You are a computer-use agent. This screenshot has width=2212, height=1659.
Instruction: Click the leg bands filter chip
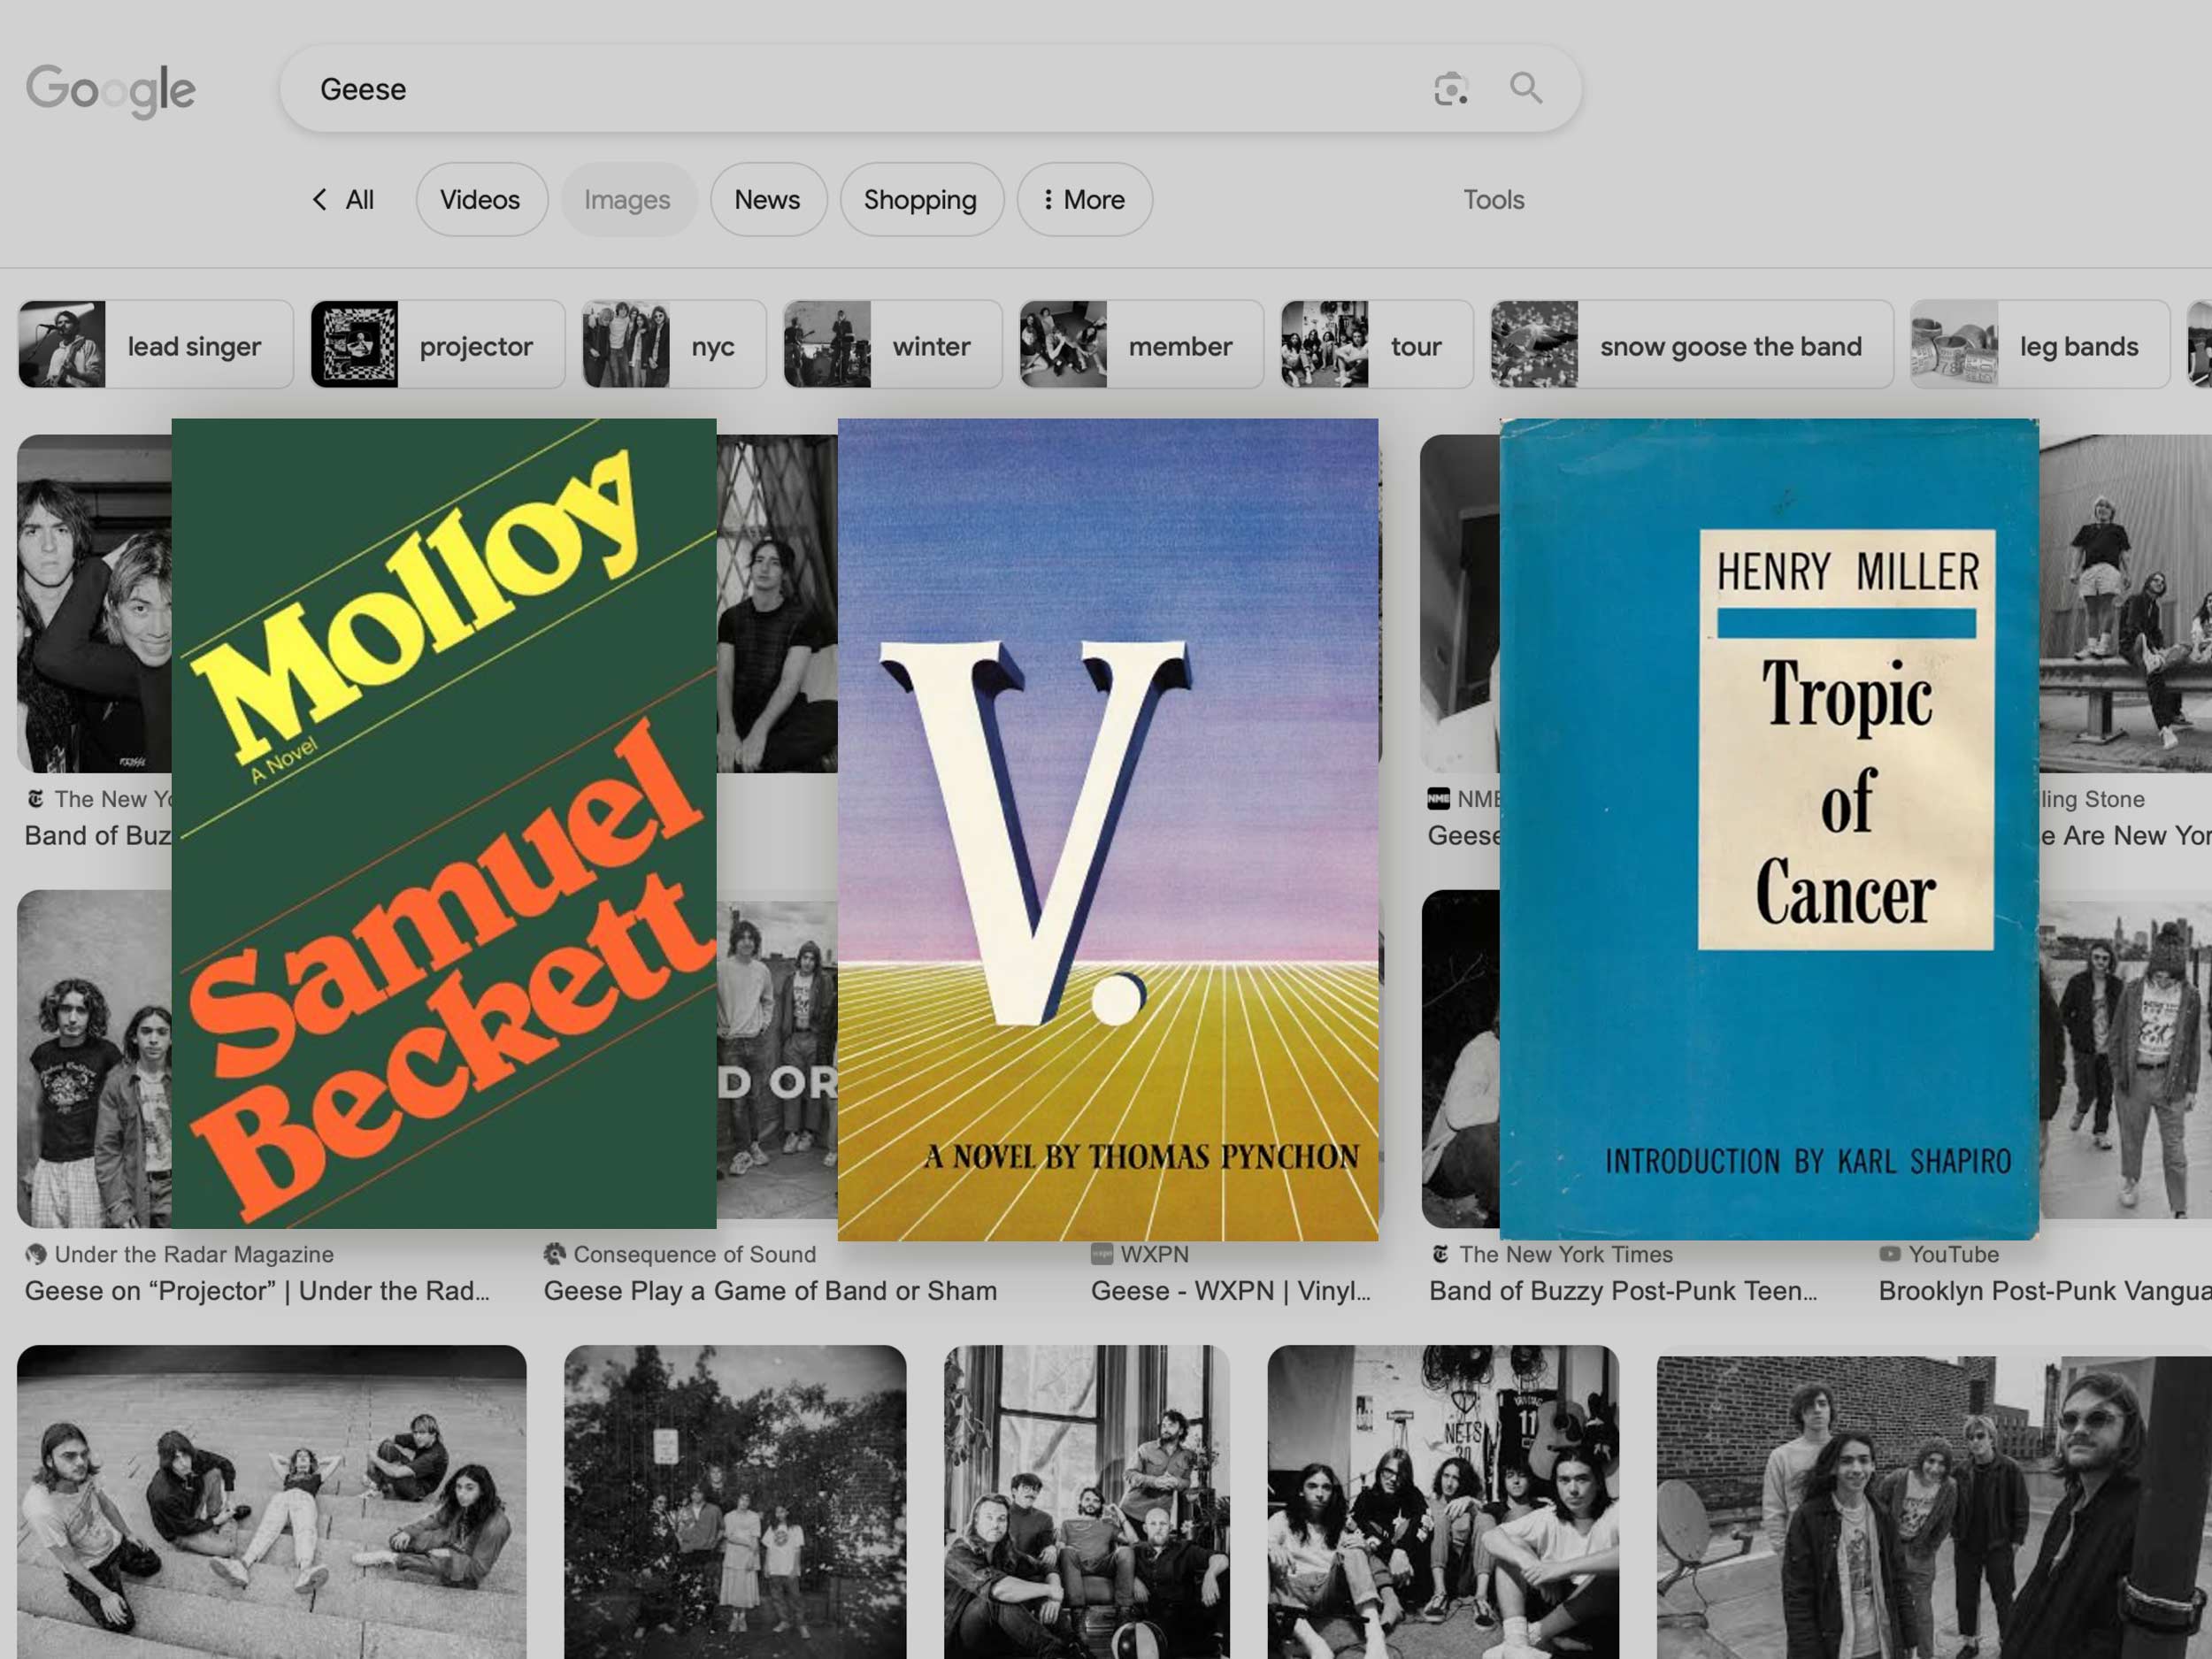[2040, 345]
